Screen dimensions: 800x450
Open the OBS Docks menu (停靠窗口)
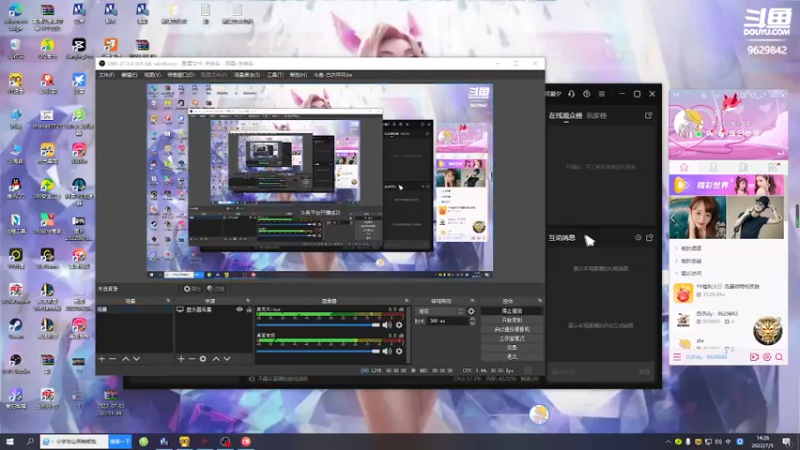(181, 75)
